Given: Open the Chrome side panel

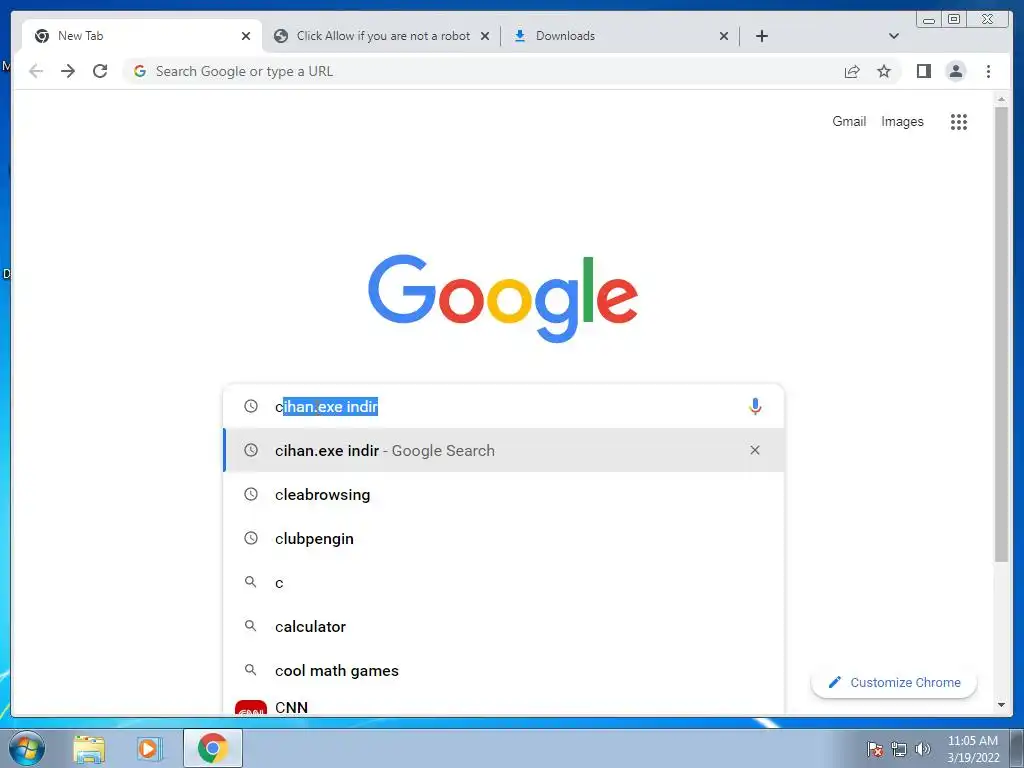Looking at the screenshot, I should click(x=923, y=71).
